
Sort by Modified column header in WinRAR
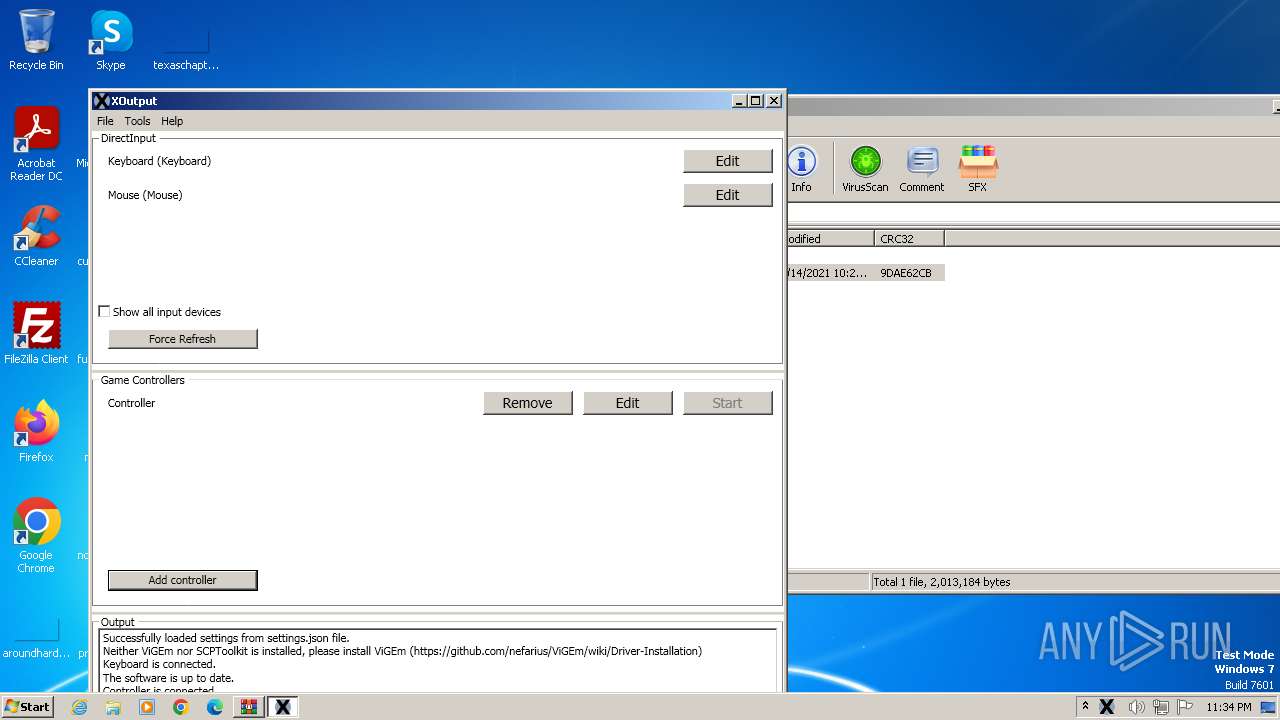[831, 239]
